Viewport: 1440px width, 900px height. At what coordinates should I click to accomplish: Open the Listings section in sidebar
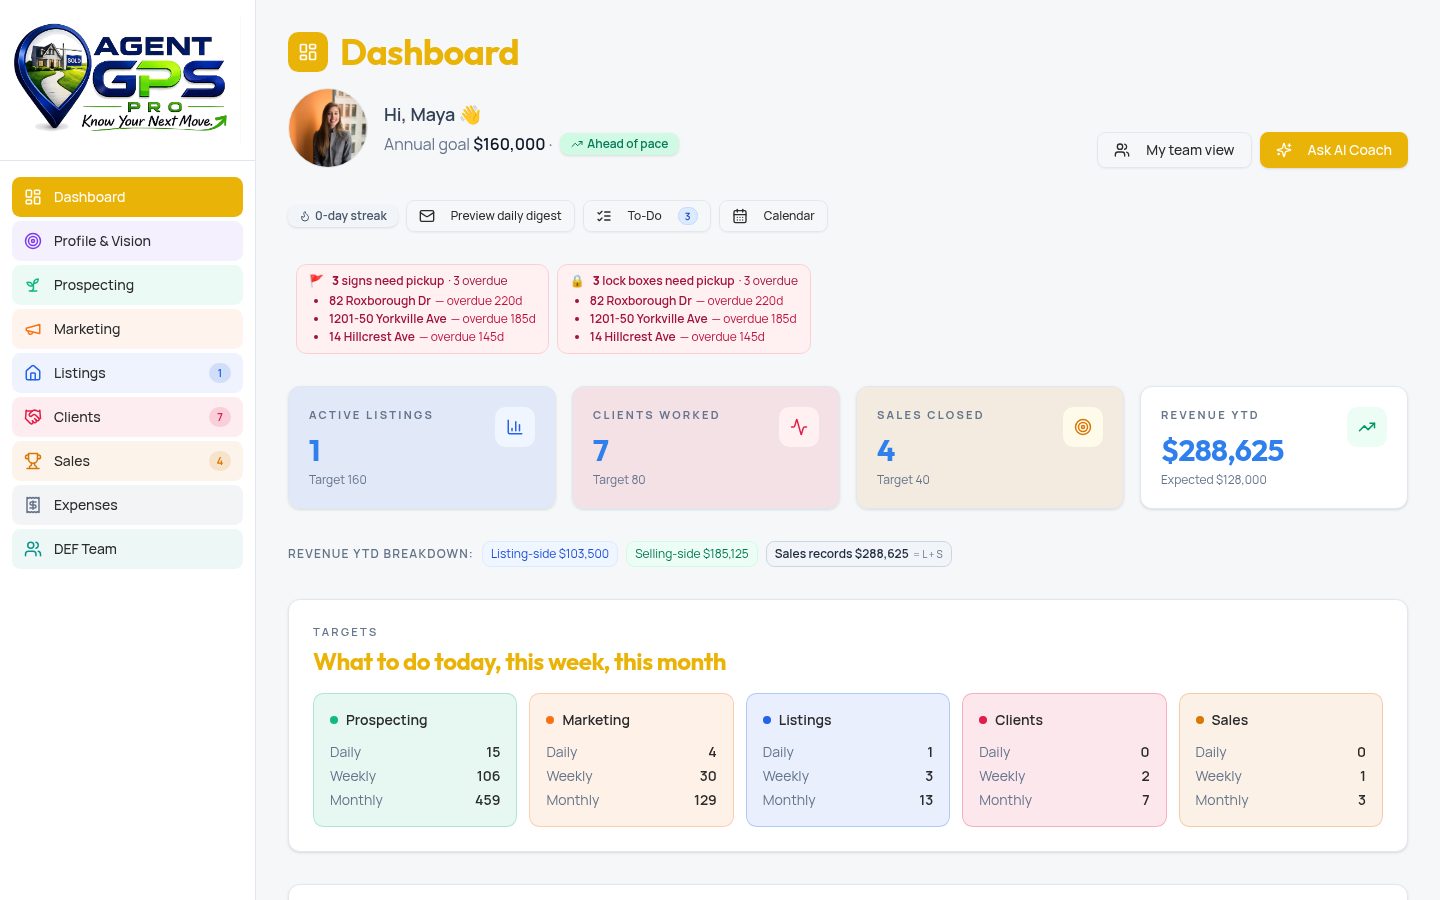pyautogui.click(x=127, y=373)
